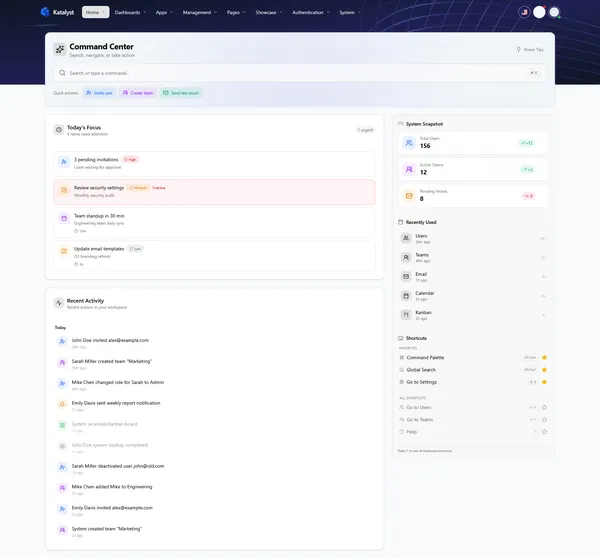Screen dimensions: 600x558
Task: Click the Invite user quick action
Action: tap(99, 93)
